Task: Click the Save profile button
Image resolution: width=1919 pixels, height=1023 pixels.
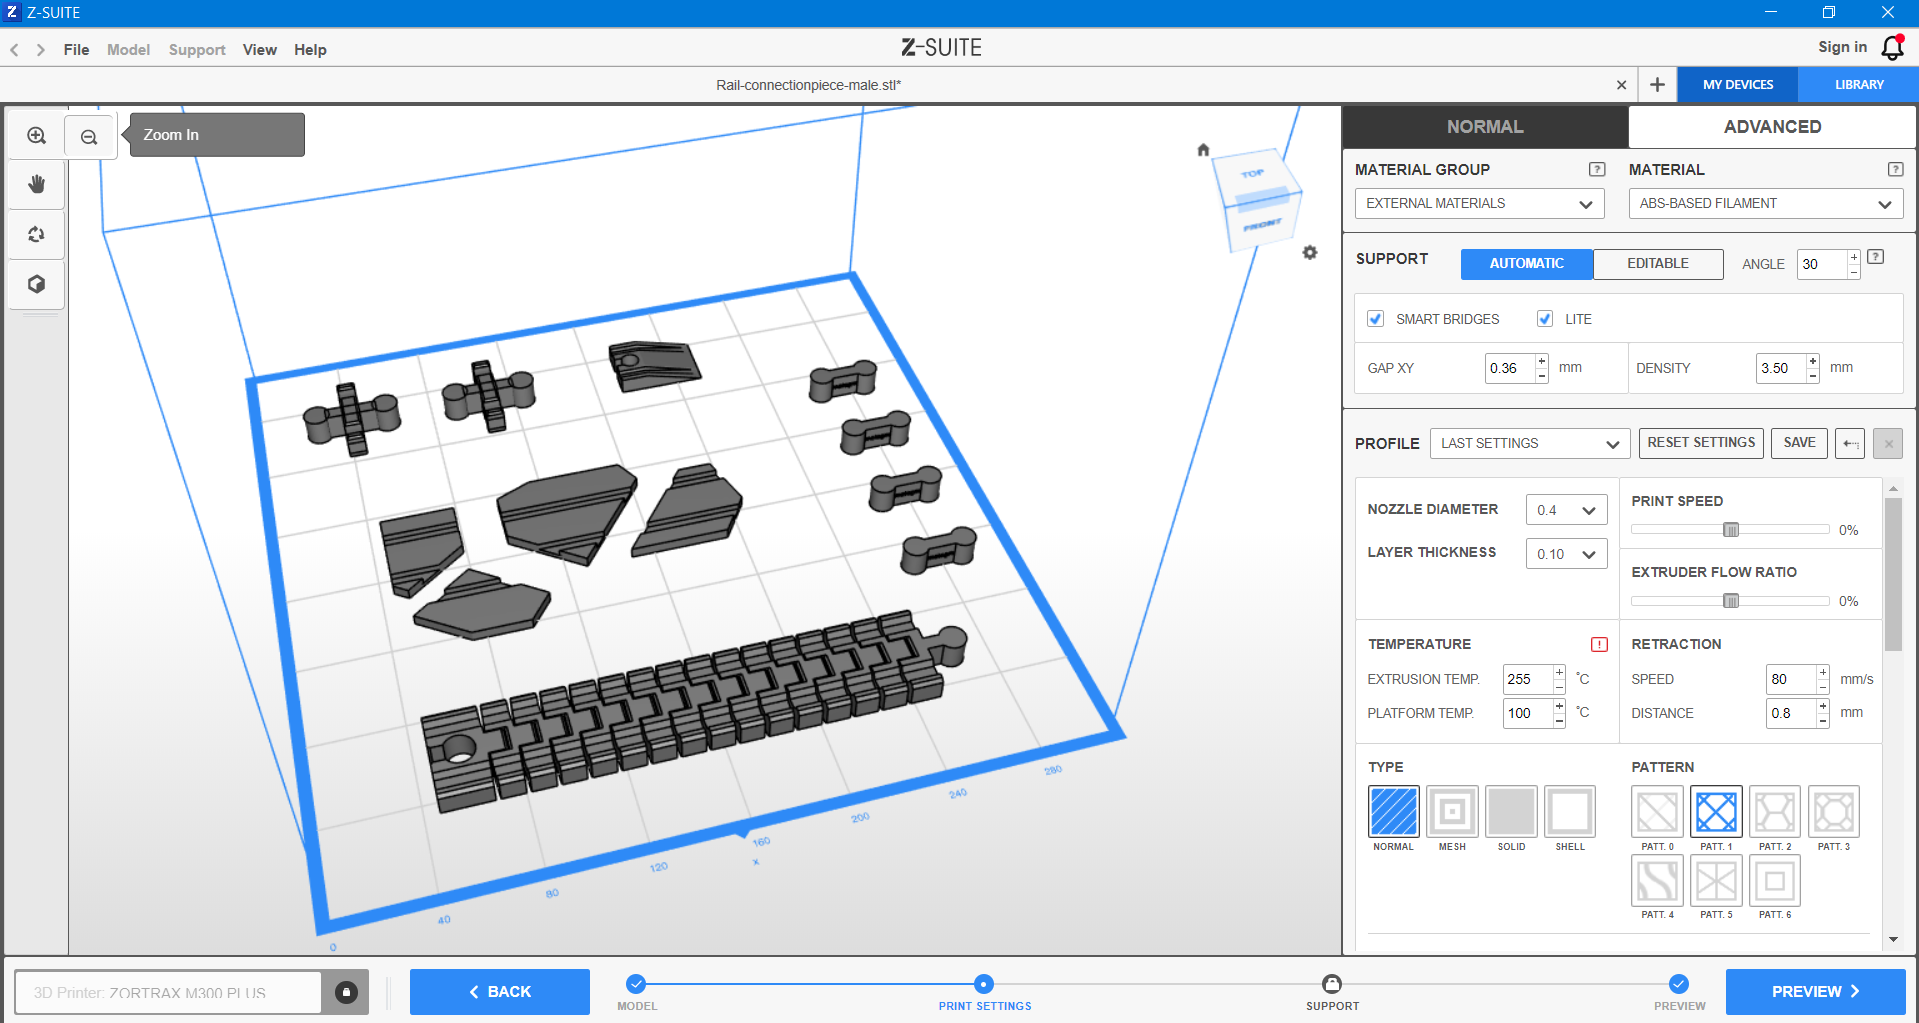Action: (1799, 443)
